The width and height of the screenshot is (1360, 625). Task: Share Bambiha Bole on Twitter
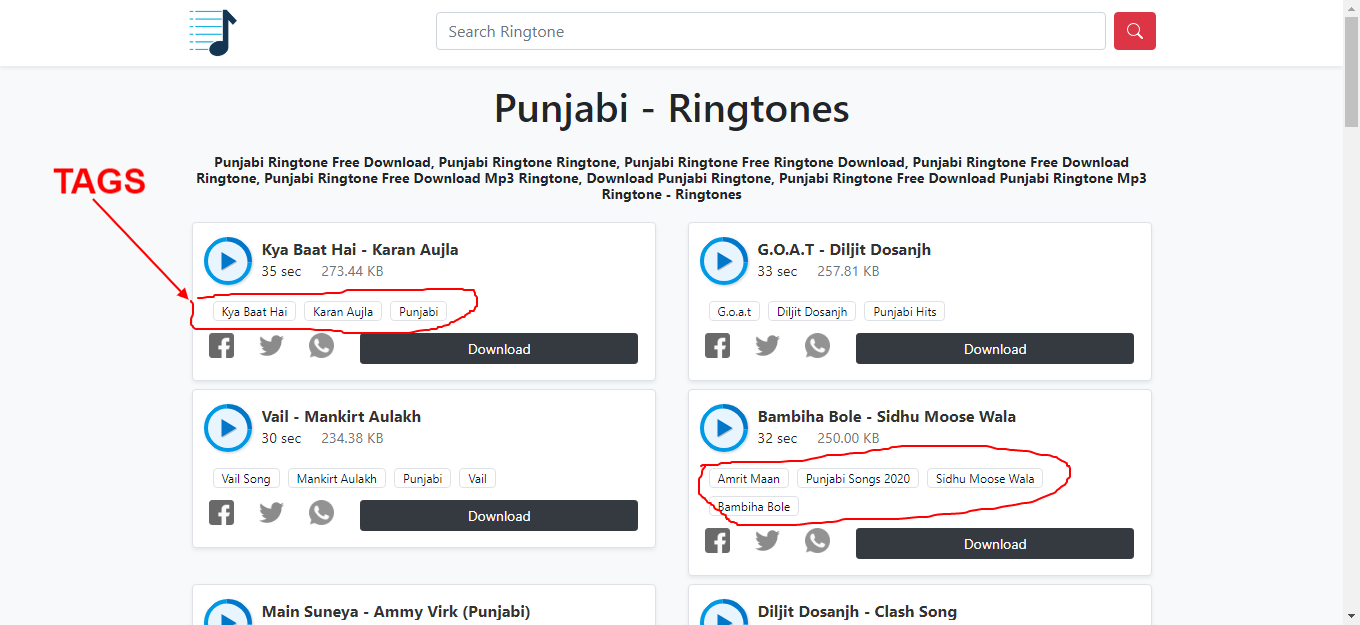click(x=767, y=540)
